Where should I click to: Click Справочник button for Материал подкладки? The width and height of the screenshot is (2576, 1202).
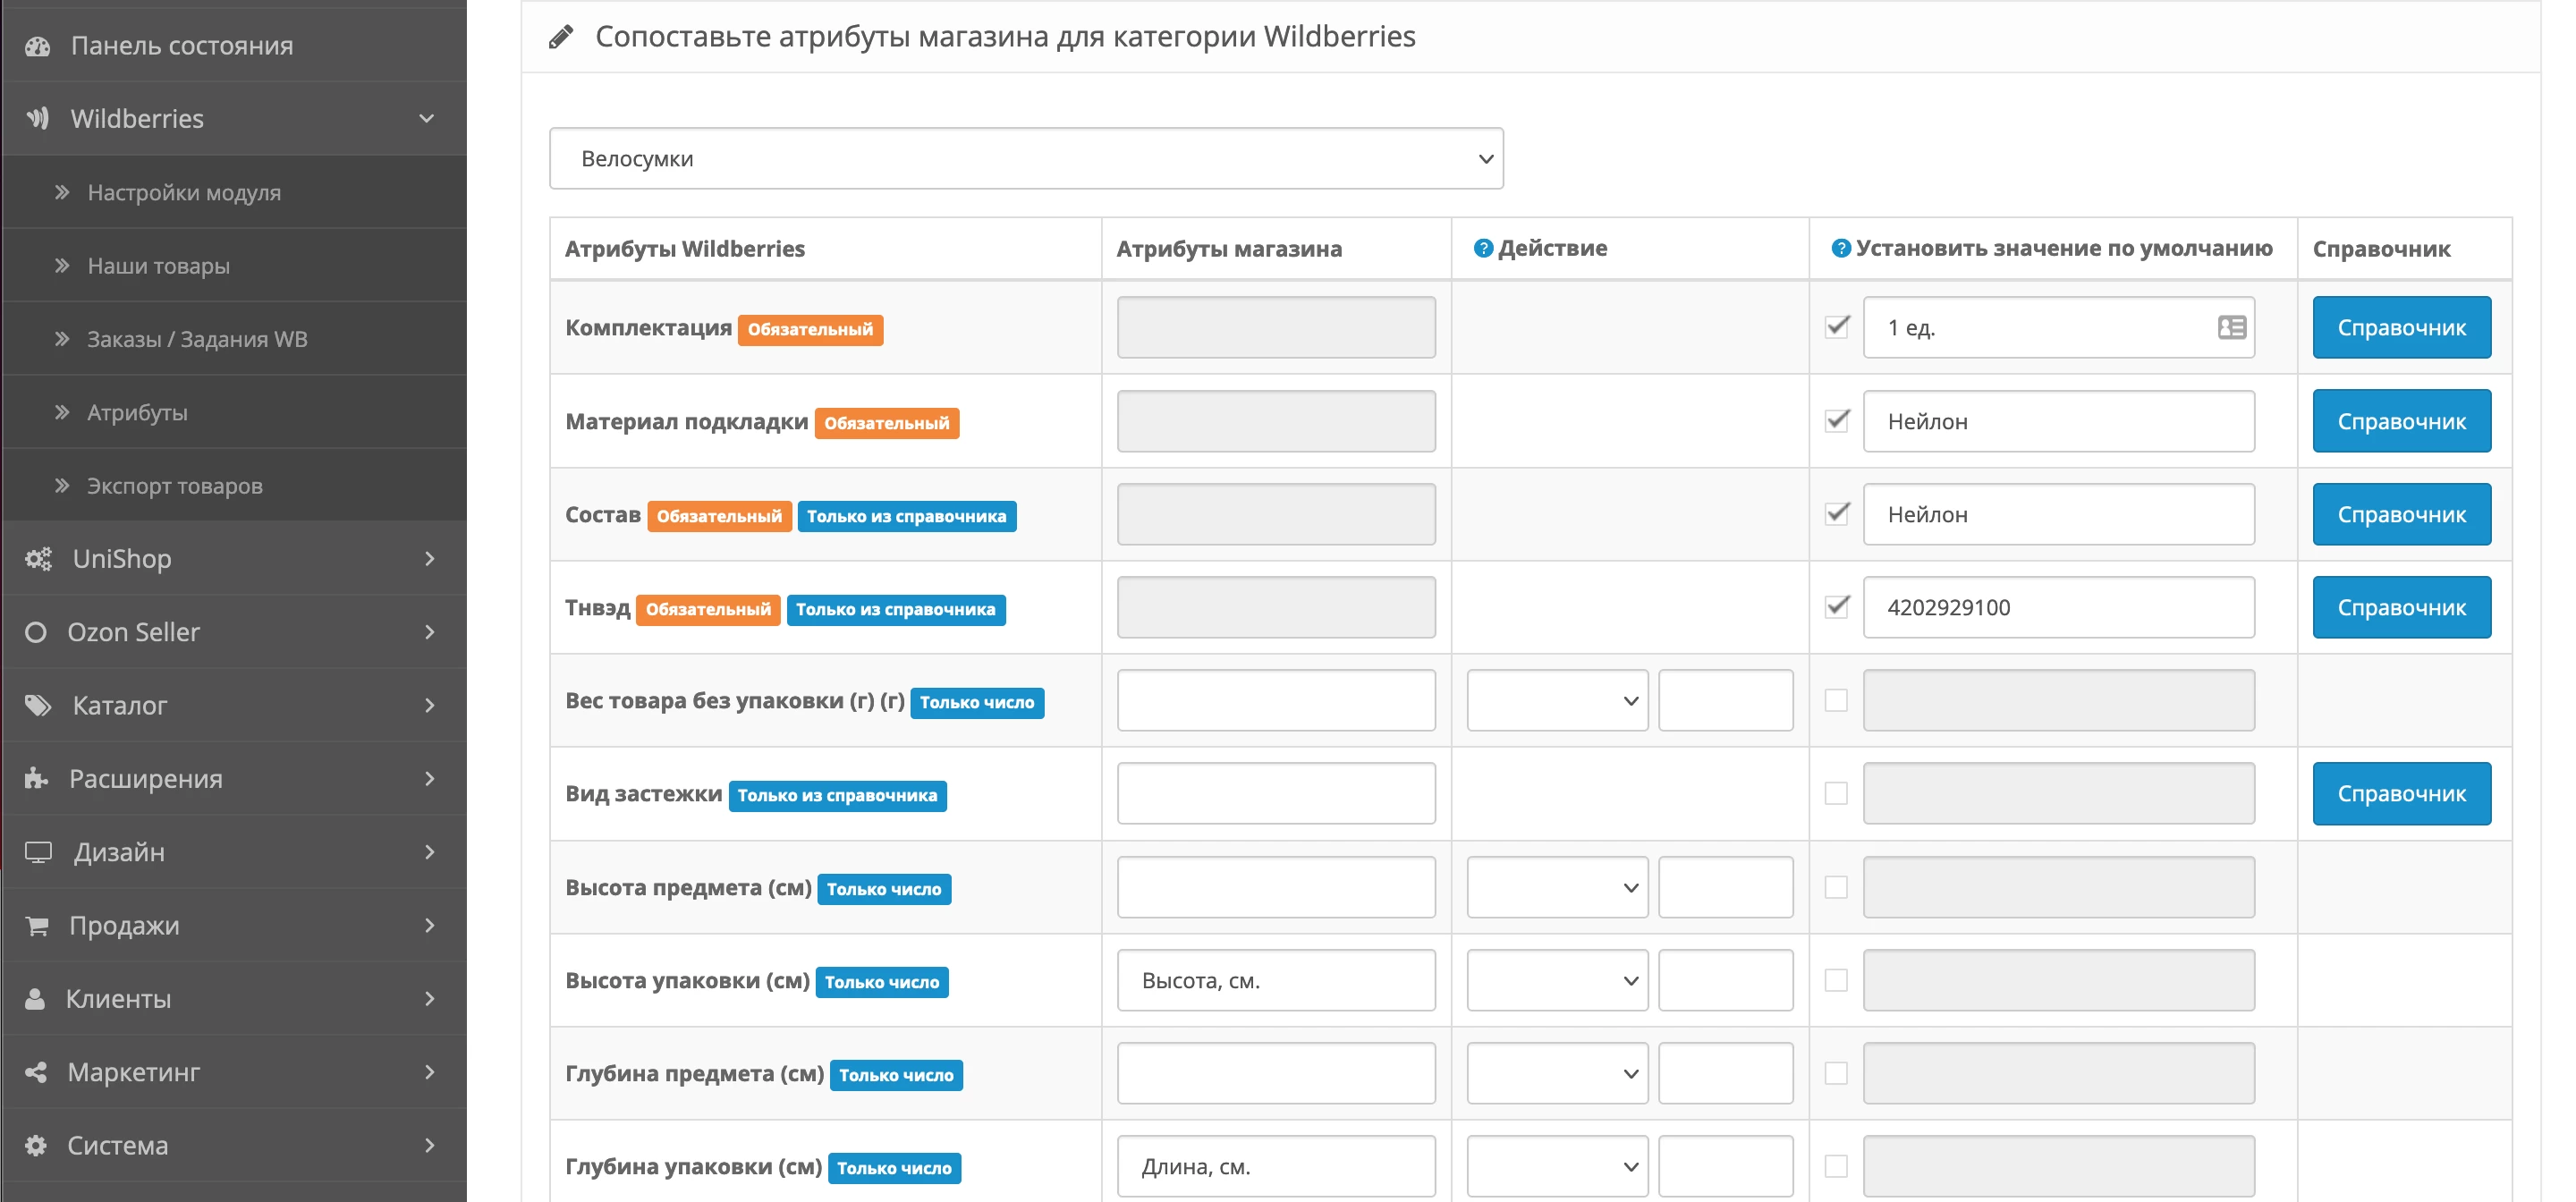coord(2401,421)
